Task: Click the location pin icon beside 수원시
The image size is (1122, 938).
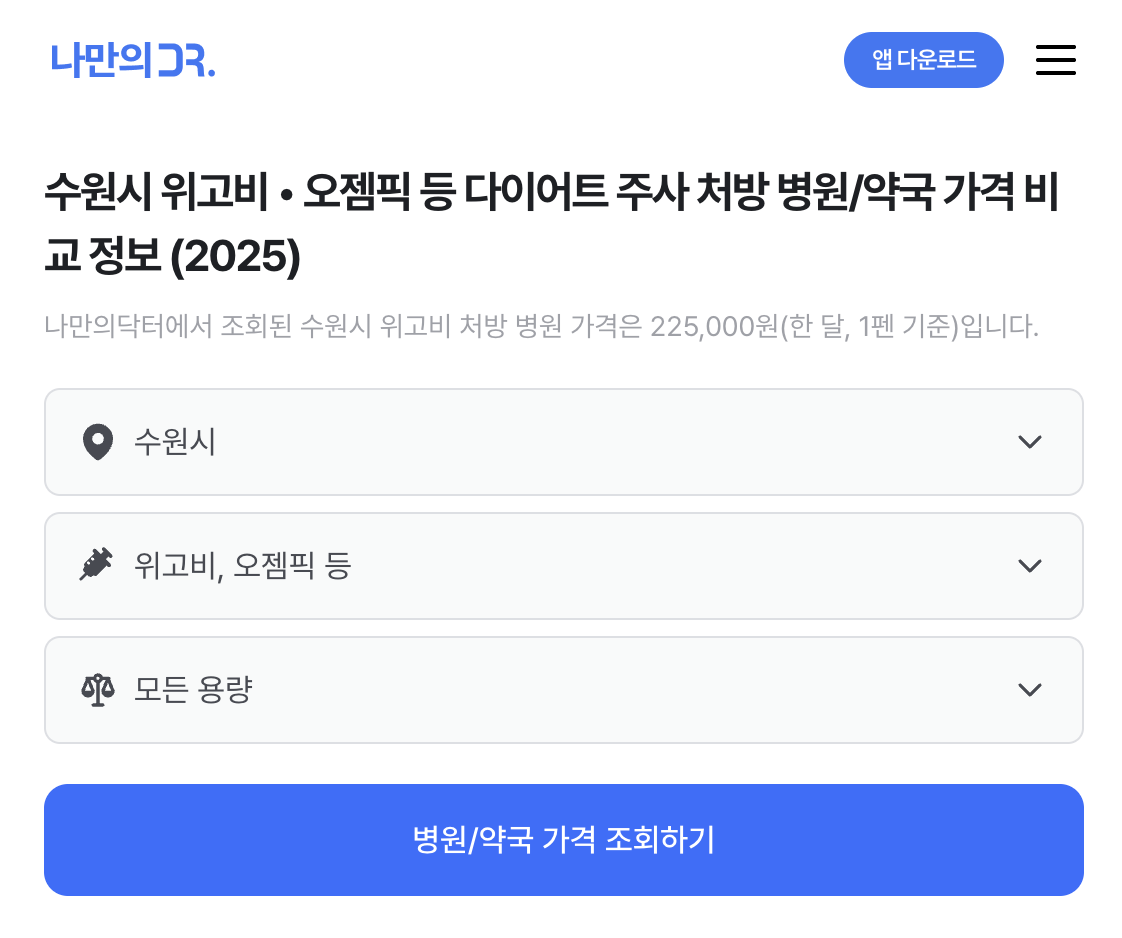Action: [x=97, y=442]
